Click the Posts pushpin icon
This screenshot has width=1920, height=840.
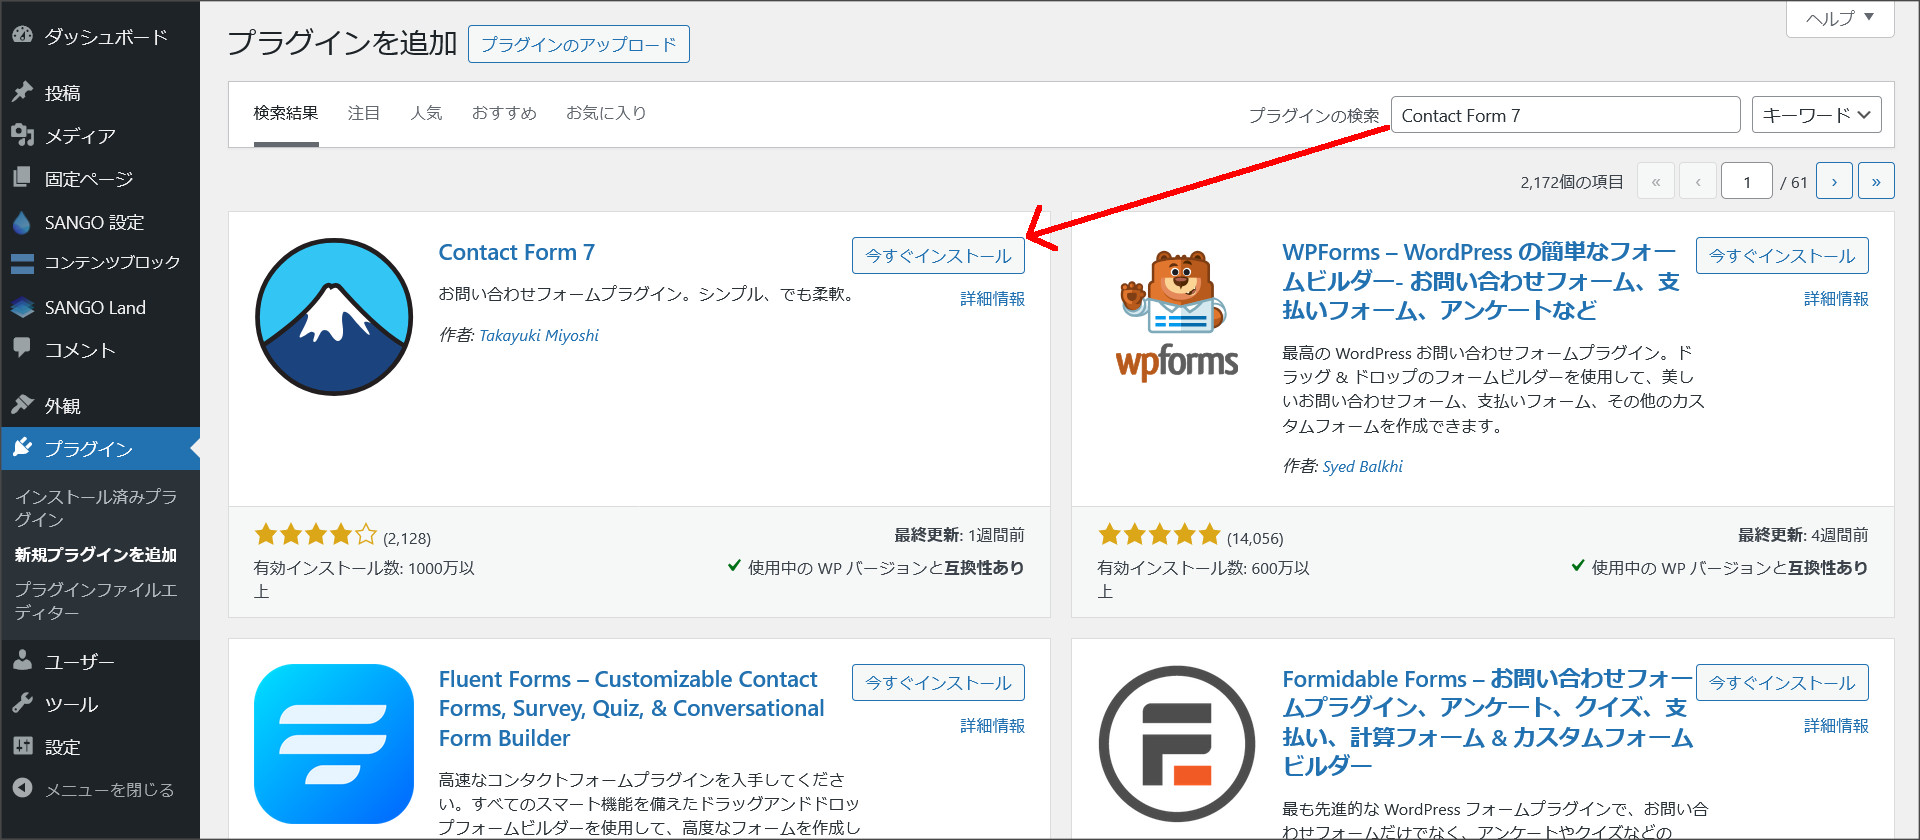coord(22,92)
